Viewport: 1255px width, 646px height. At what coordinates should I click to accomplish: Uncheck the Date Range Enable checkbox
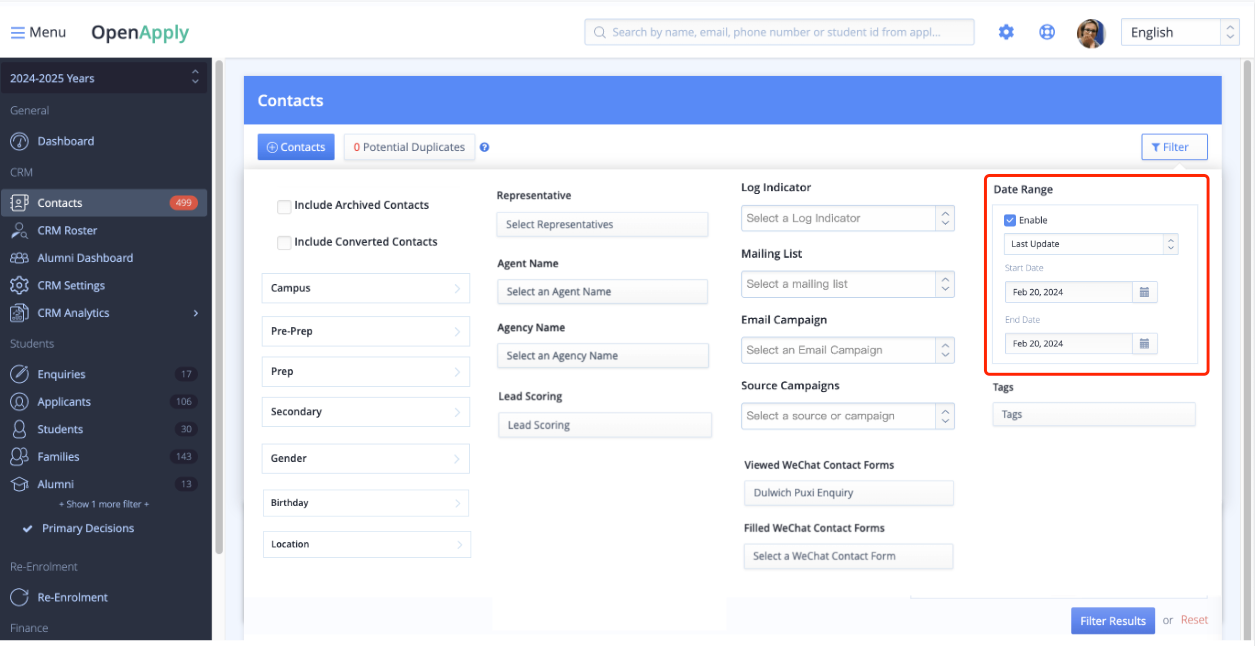coord(1010,220)
